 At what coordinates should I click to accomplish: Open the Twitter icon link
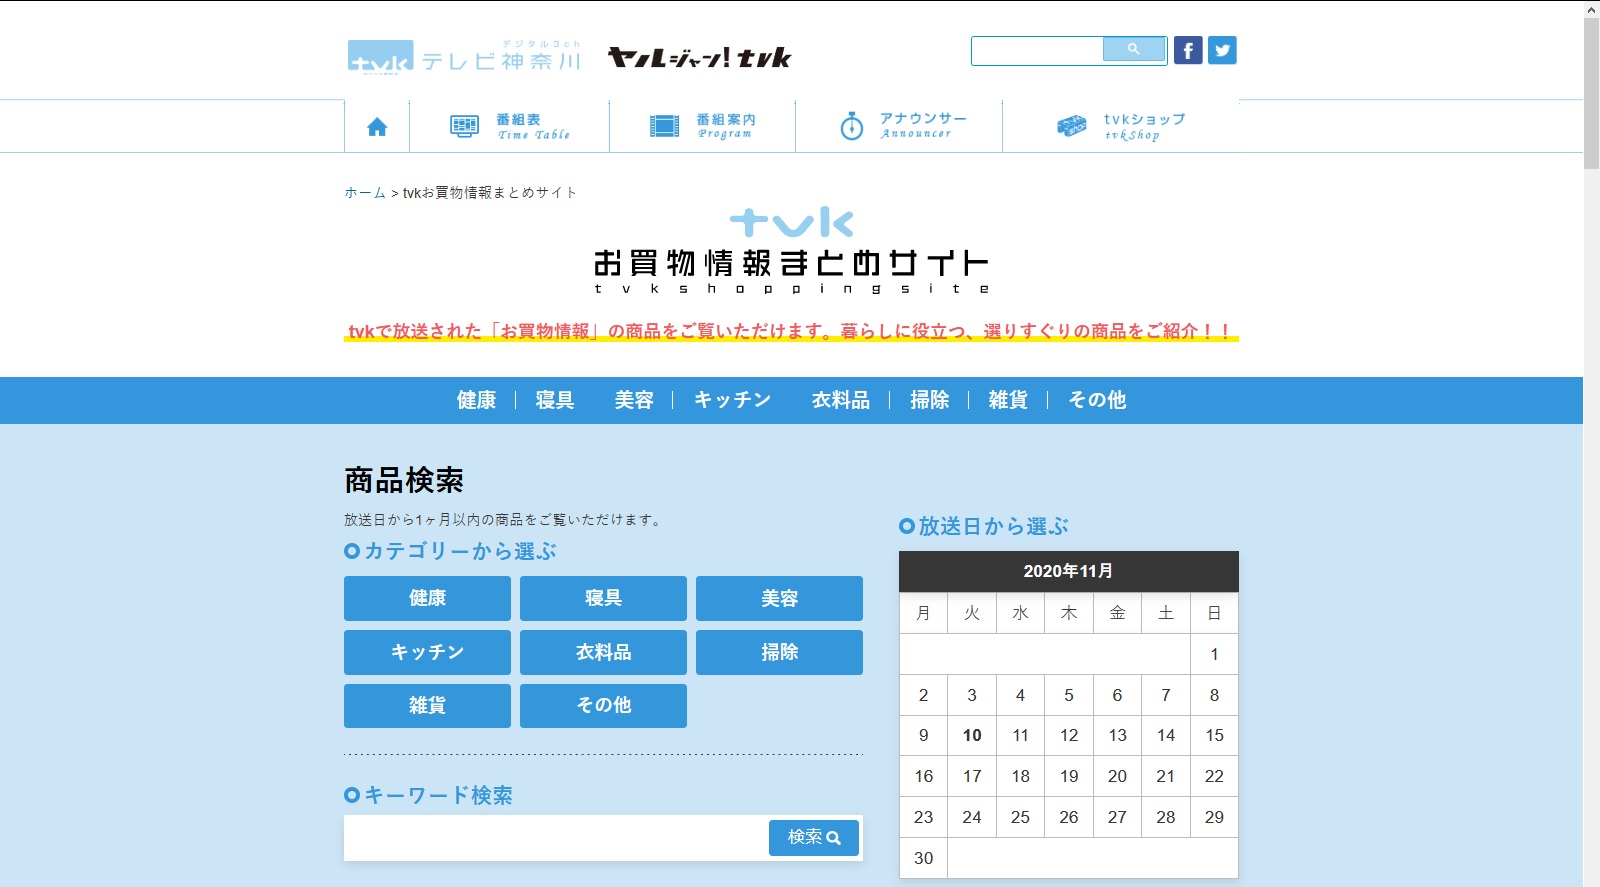(x=1222, y=50)
